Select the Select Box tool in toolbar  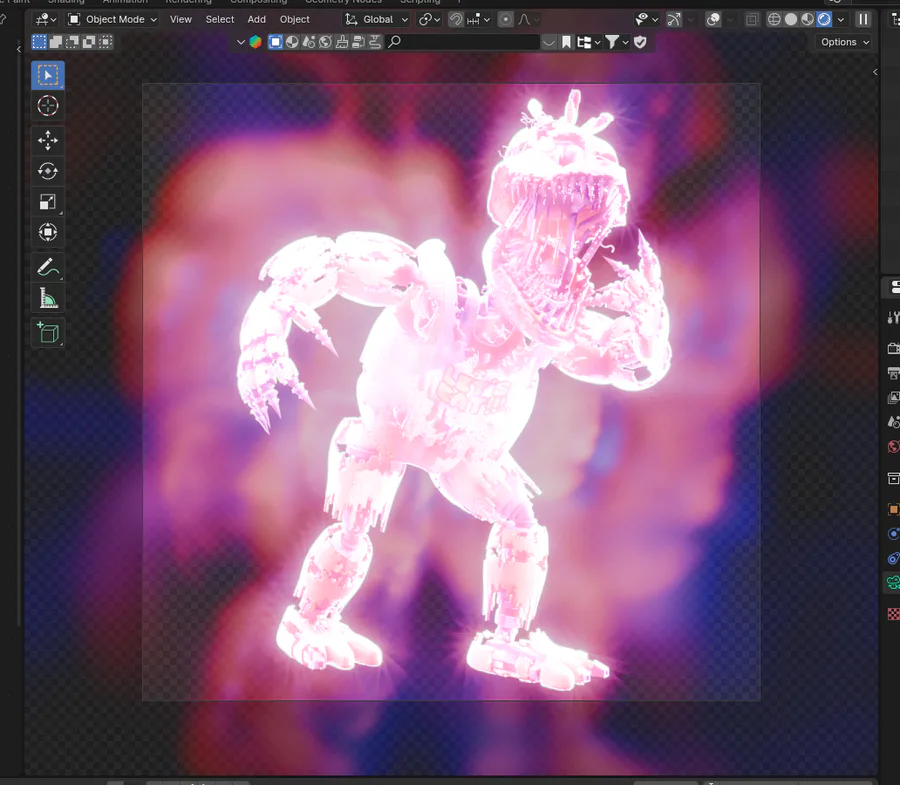[x=48, y=75]
